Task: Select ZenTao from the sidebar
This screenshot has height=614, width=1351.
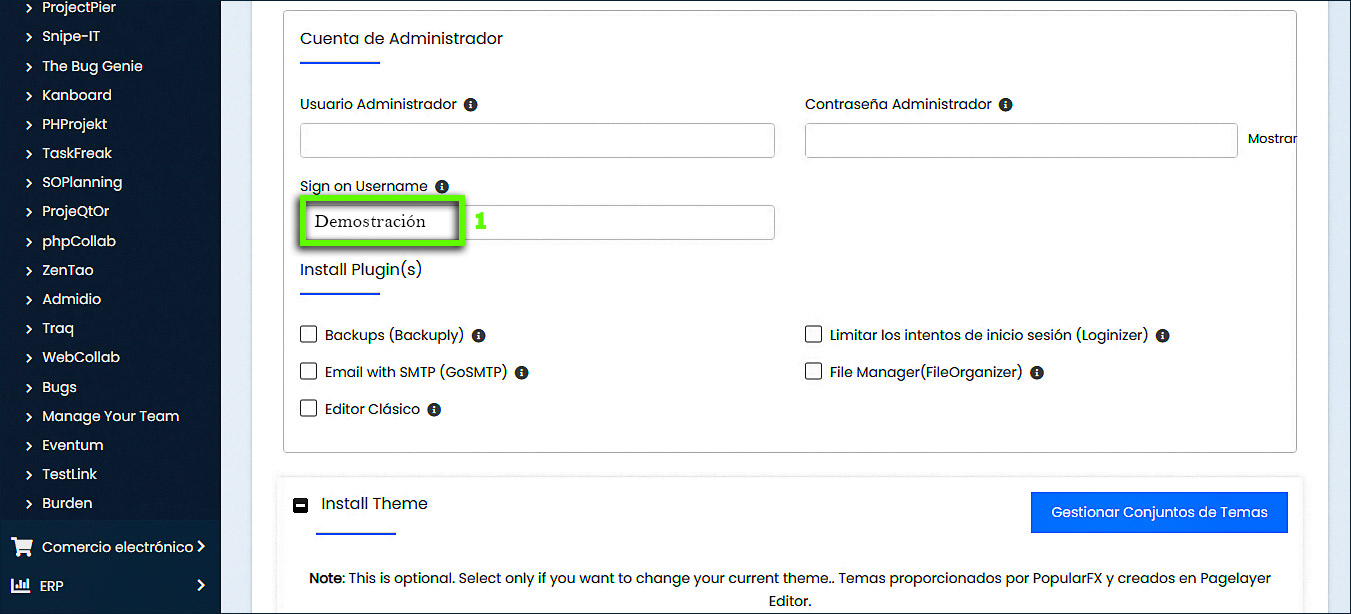Action: click(67, 270)
